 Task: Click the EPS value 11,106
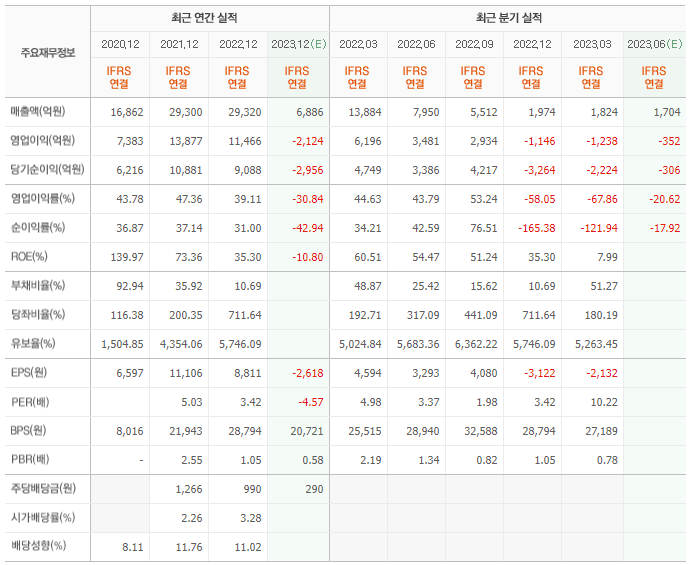[186, 373]
